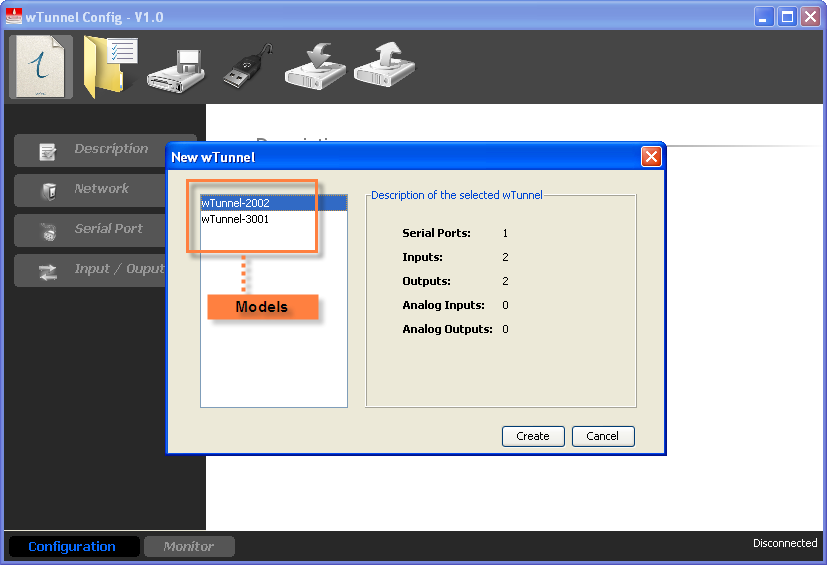Click the floppy disk save icon
Viewport: 827px width, 565px height.
[175, 70]
